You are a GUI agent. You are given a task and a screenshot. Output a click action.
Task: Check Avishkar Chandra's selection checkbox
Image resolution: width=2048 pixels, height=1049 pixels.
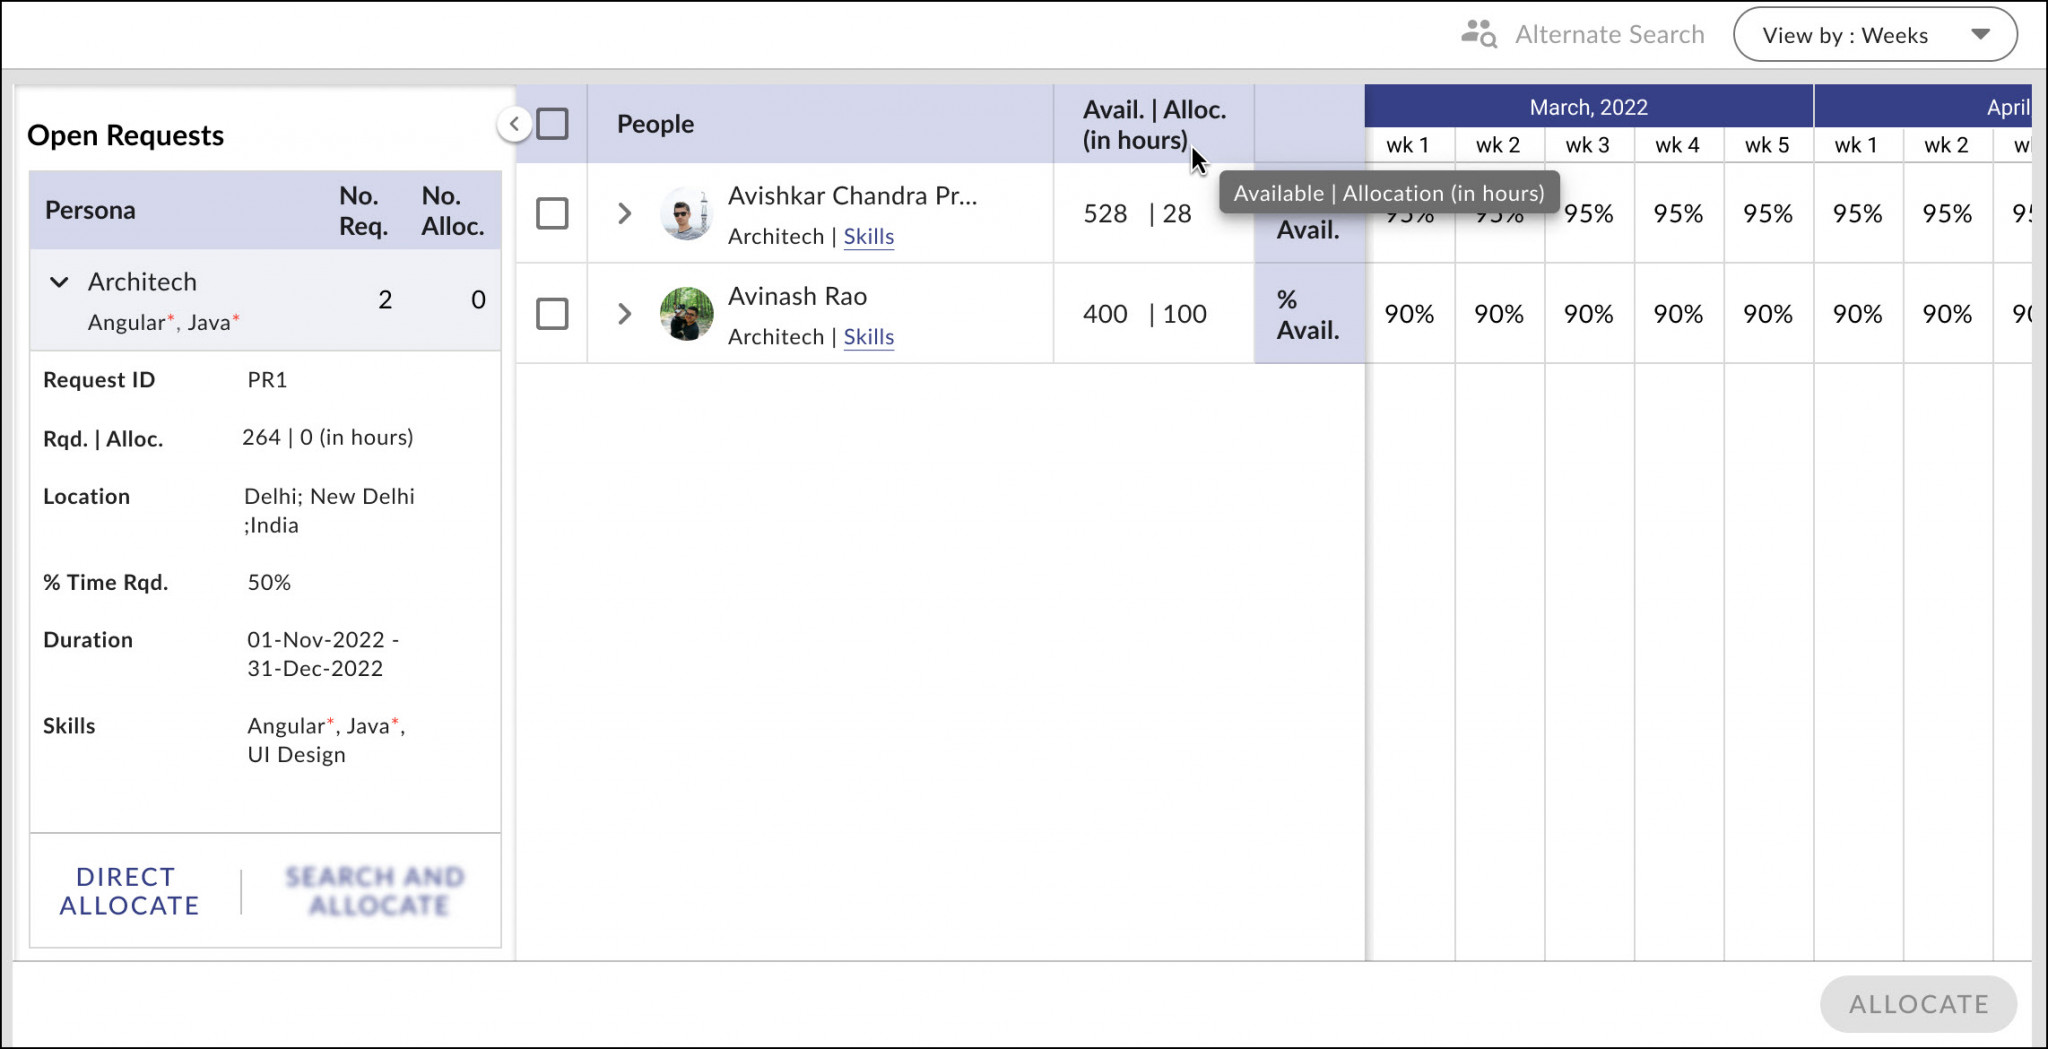pos(552,213)
